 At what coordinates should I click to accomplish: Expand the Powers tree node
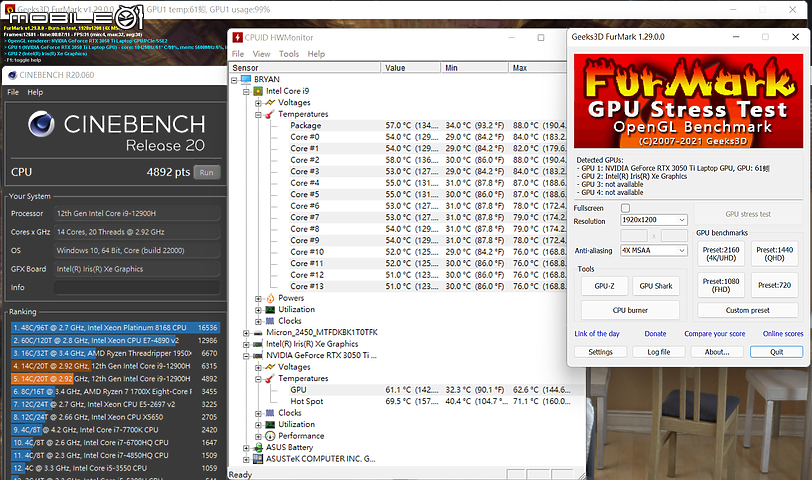tap(258, 298)
